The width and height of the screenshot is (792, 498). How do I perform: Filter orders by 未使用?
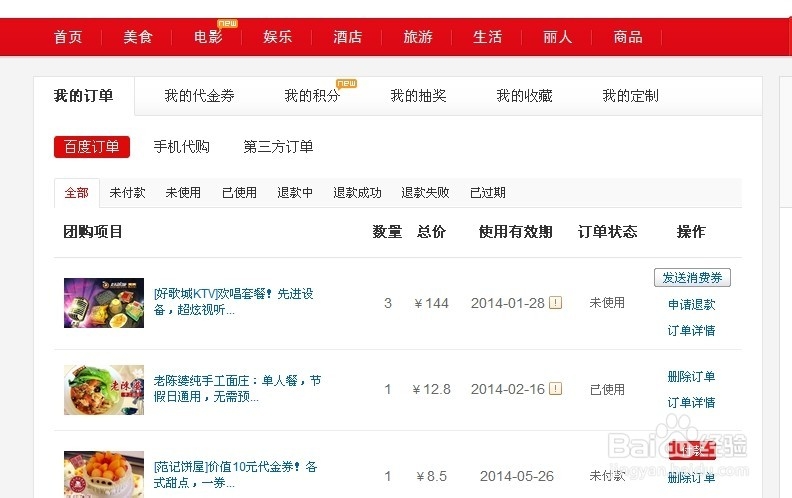183,193
